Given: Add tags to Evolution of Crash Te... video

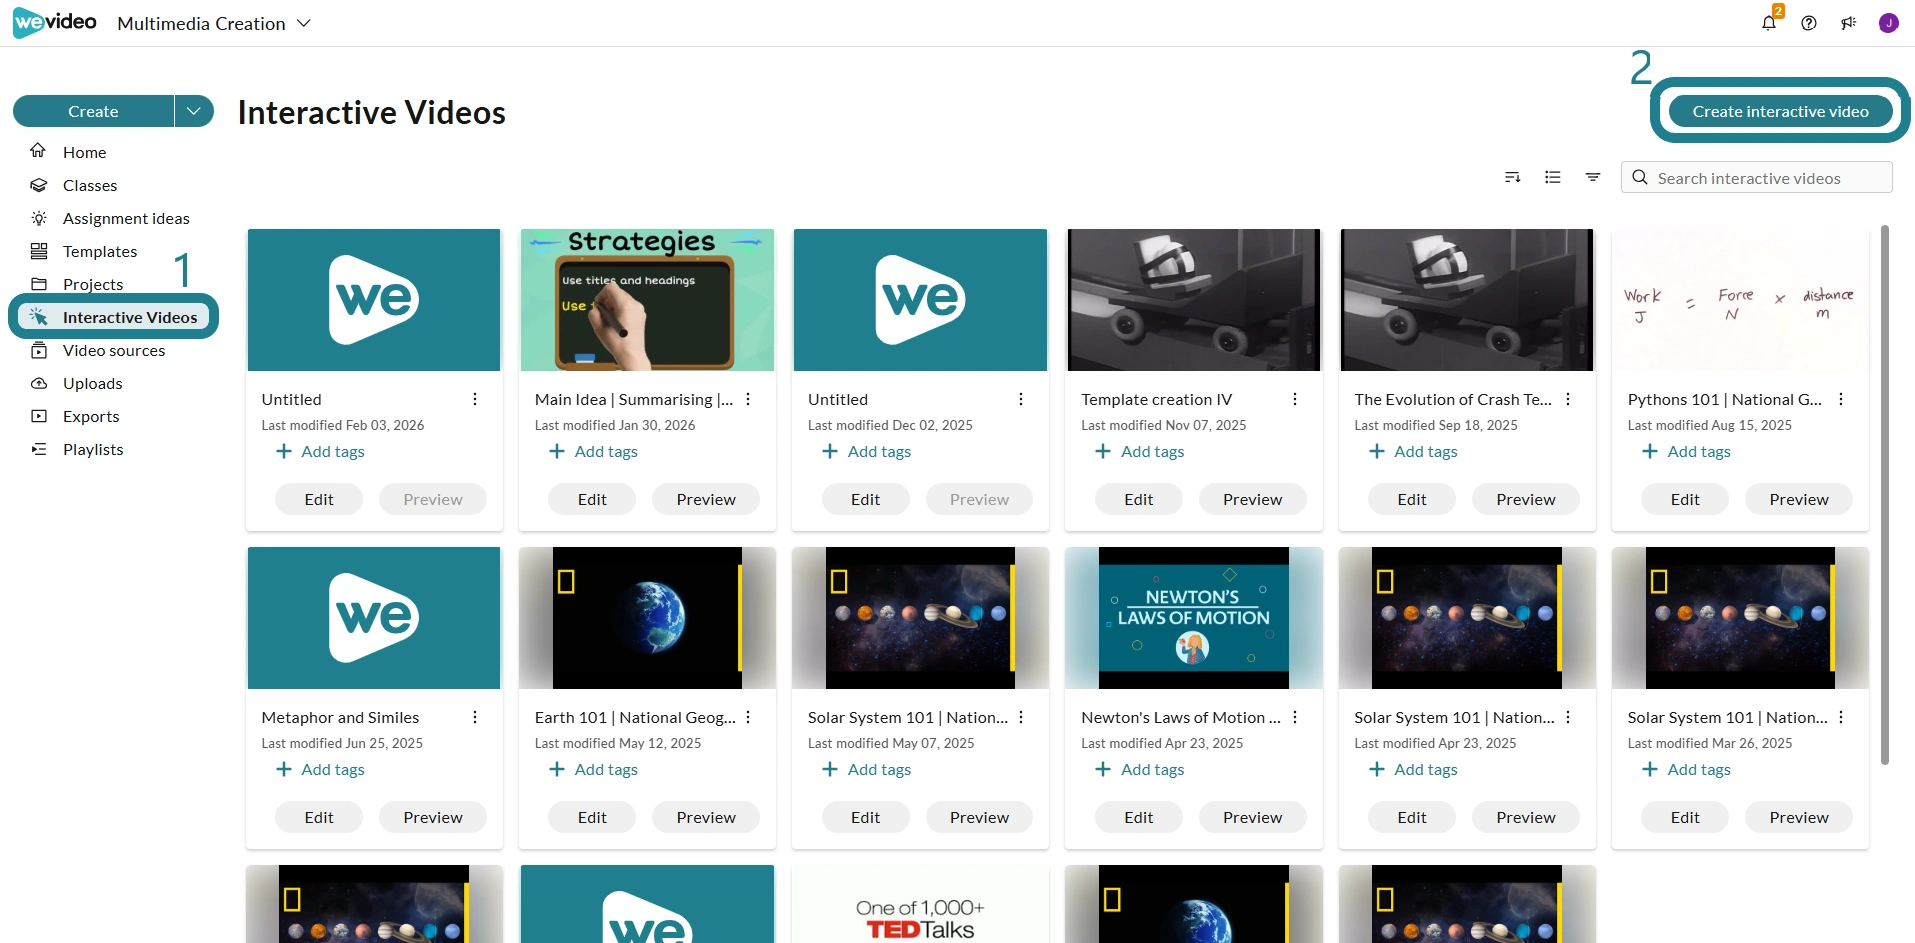Looking at the screenshot, I should click(1413, 451).
